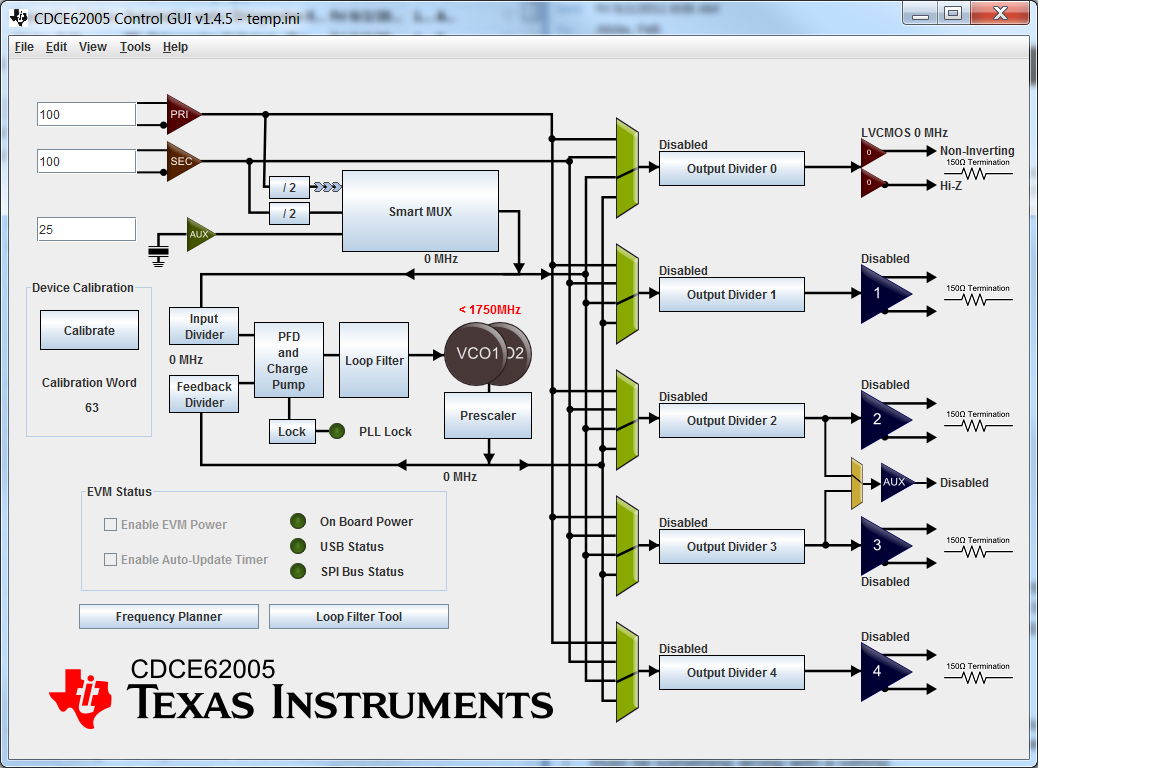Click the Calibration Word value 63
Image resolution: width=1152 pixels, height=768 pixels.
click(91, 407)
